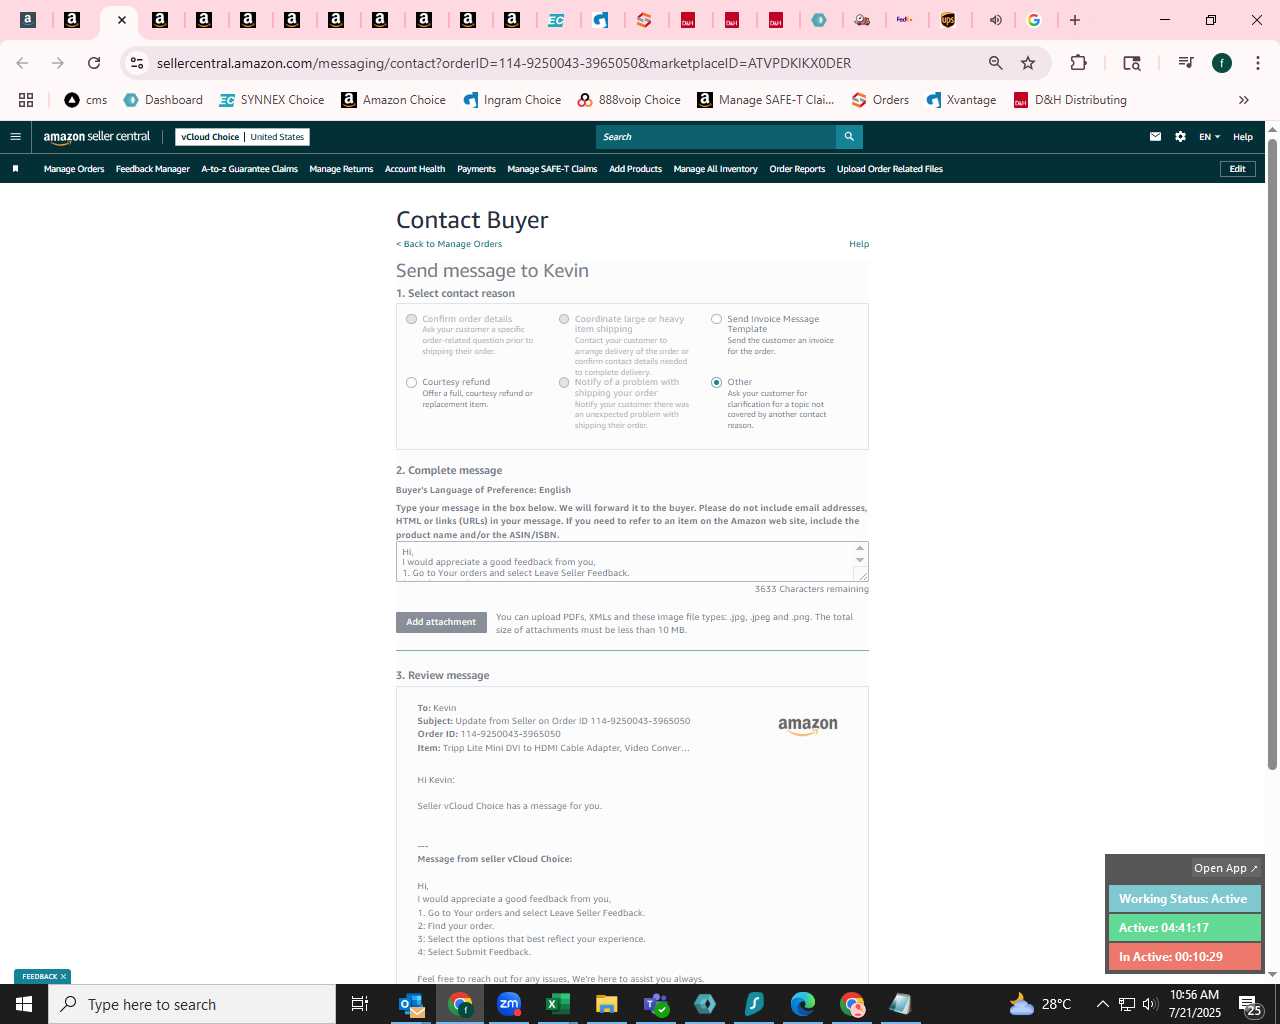Open the media control icon in the Chrome toolbar
The width and height of the screenshot is (1280, 1024).
(1186, 63)
